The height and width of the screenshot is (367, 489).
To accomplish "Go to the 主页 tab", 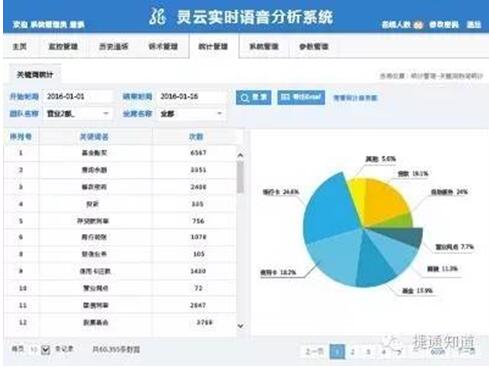I will pyautogui.click(x=19, y=46).
